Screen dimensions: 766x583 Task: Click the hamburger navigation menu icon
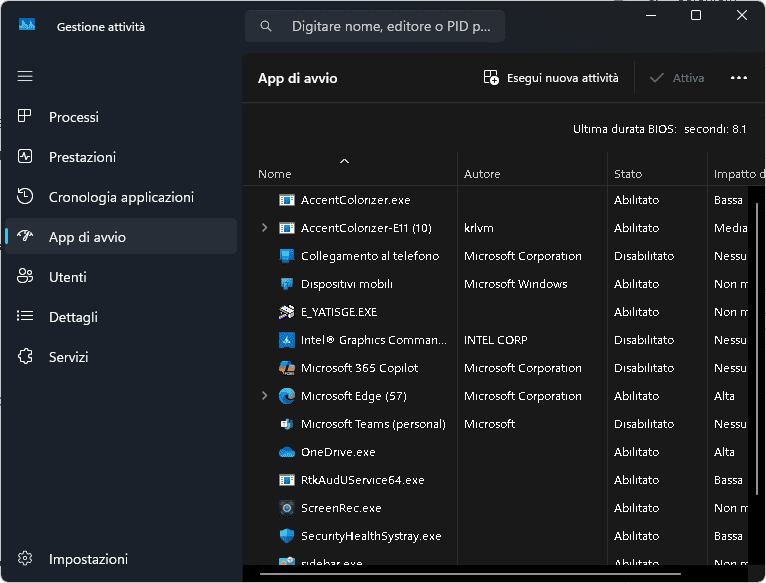tap(25, 76)
